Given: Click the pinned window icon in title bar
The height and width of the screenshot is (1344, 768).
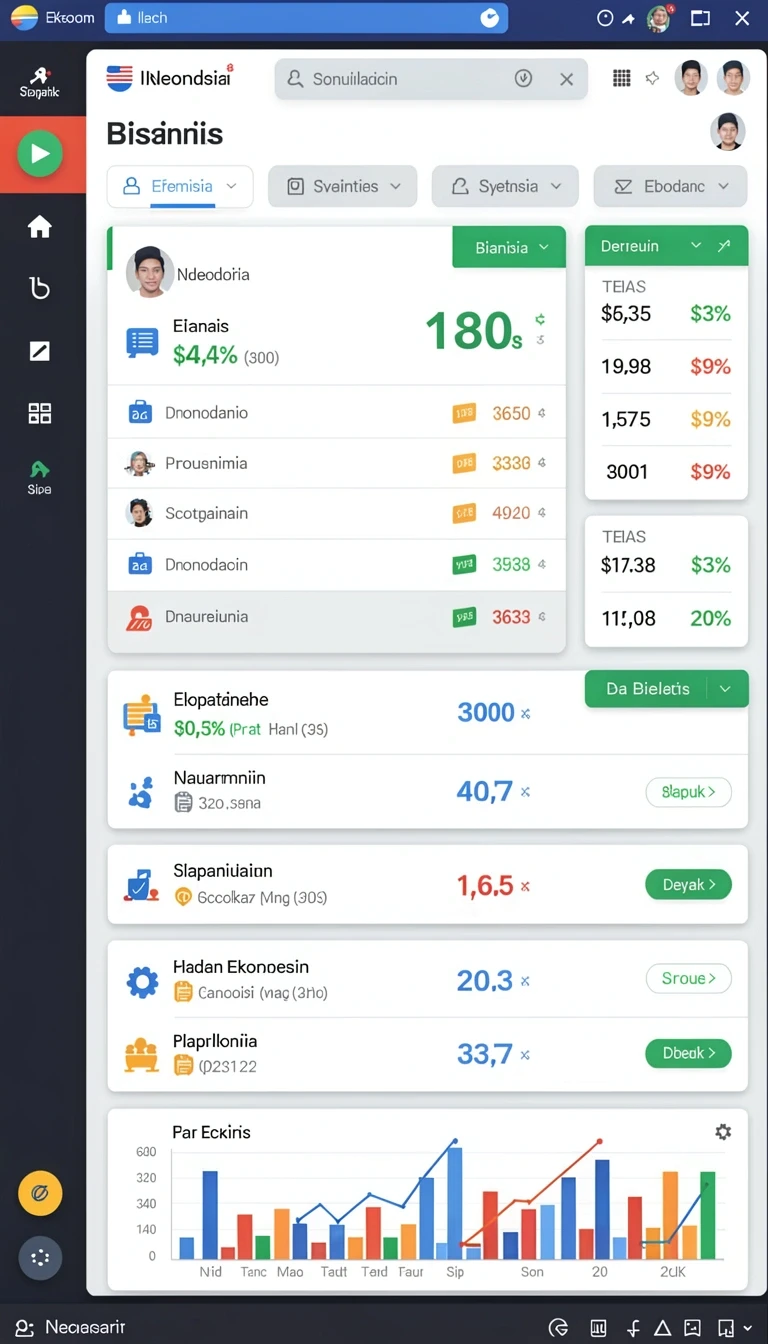Looking at the screenshot, I should [700, 18].
